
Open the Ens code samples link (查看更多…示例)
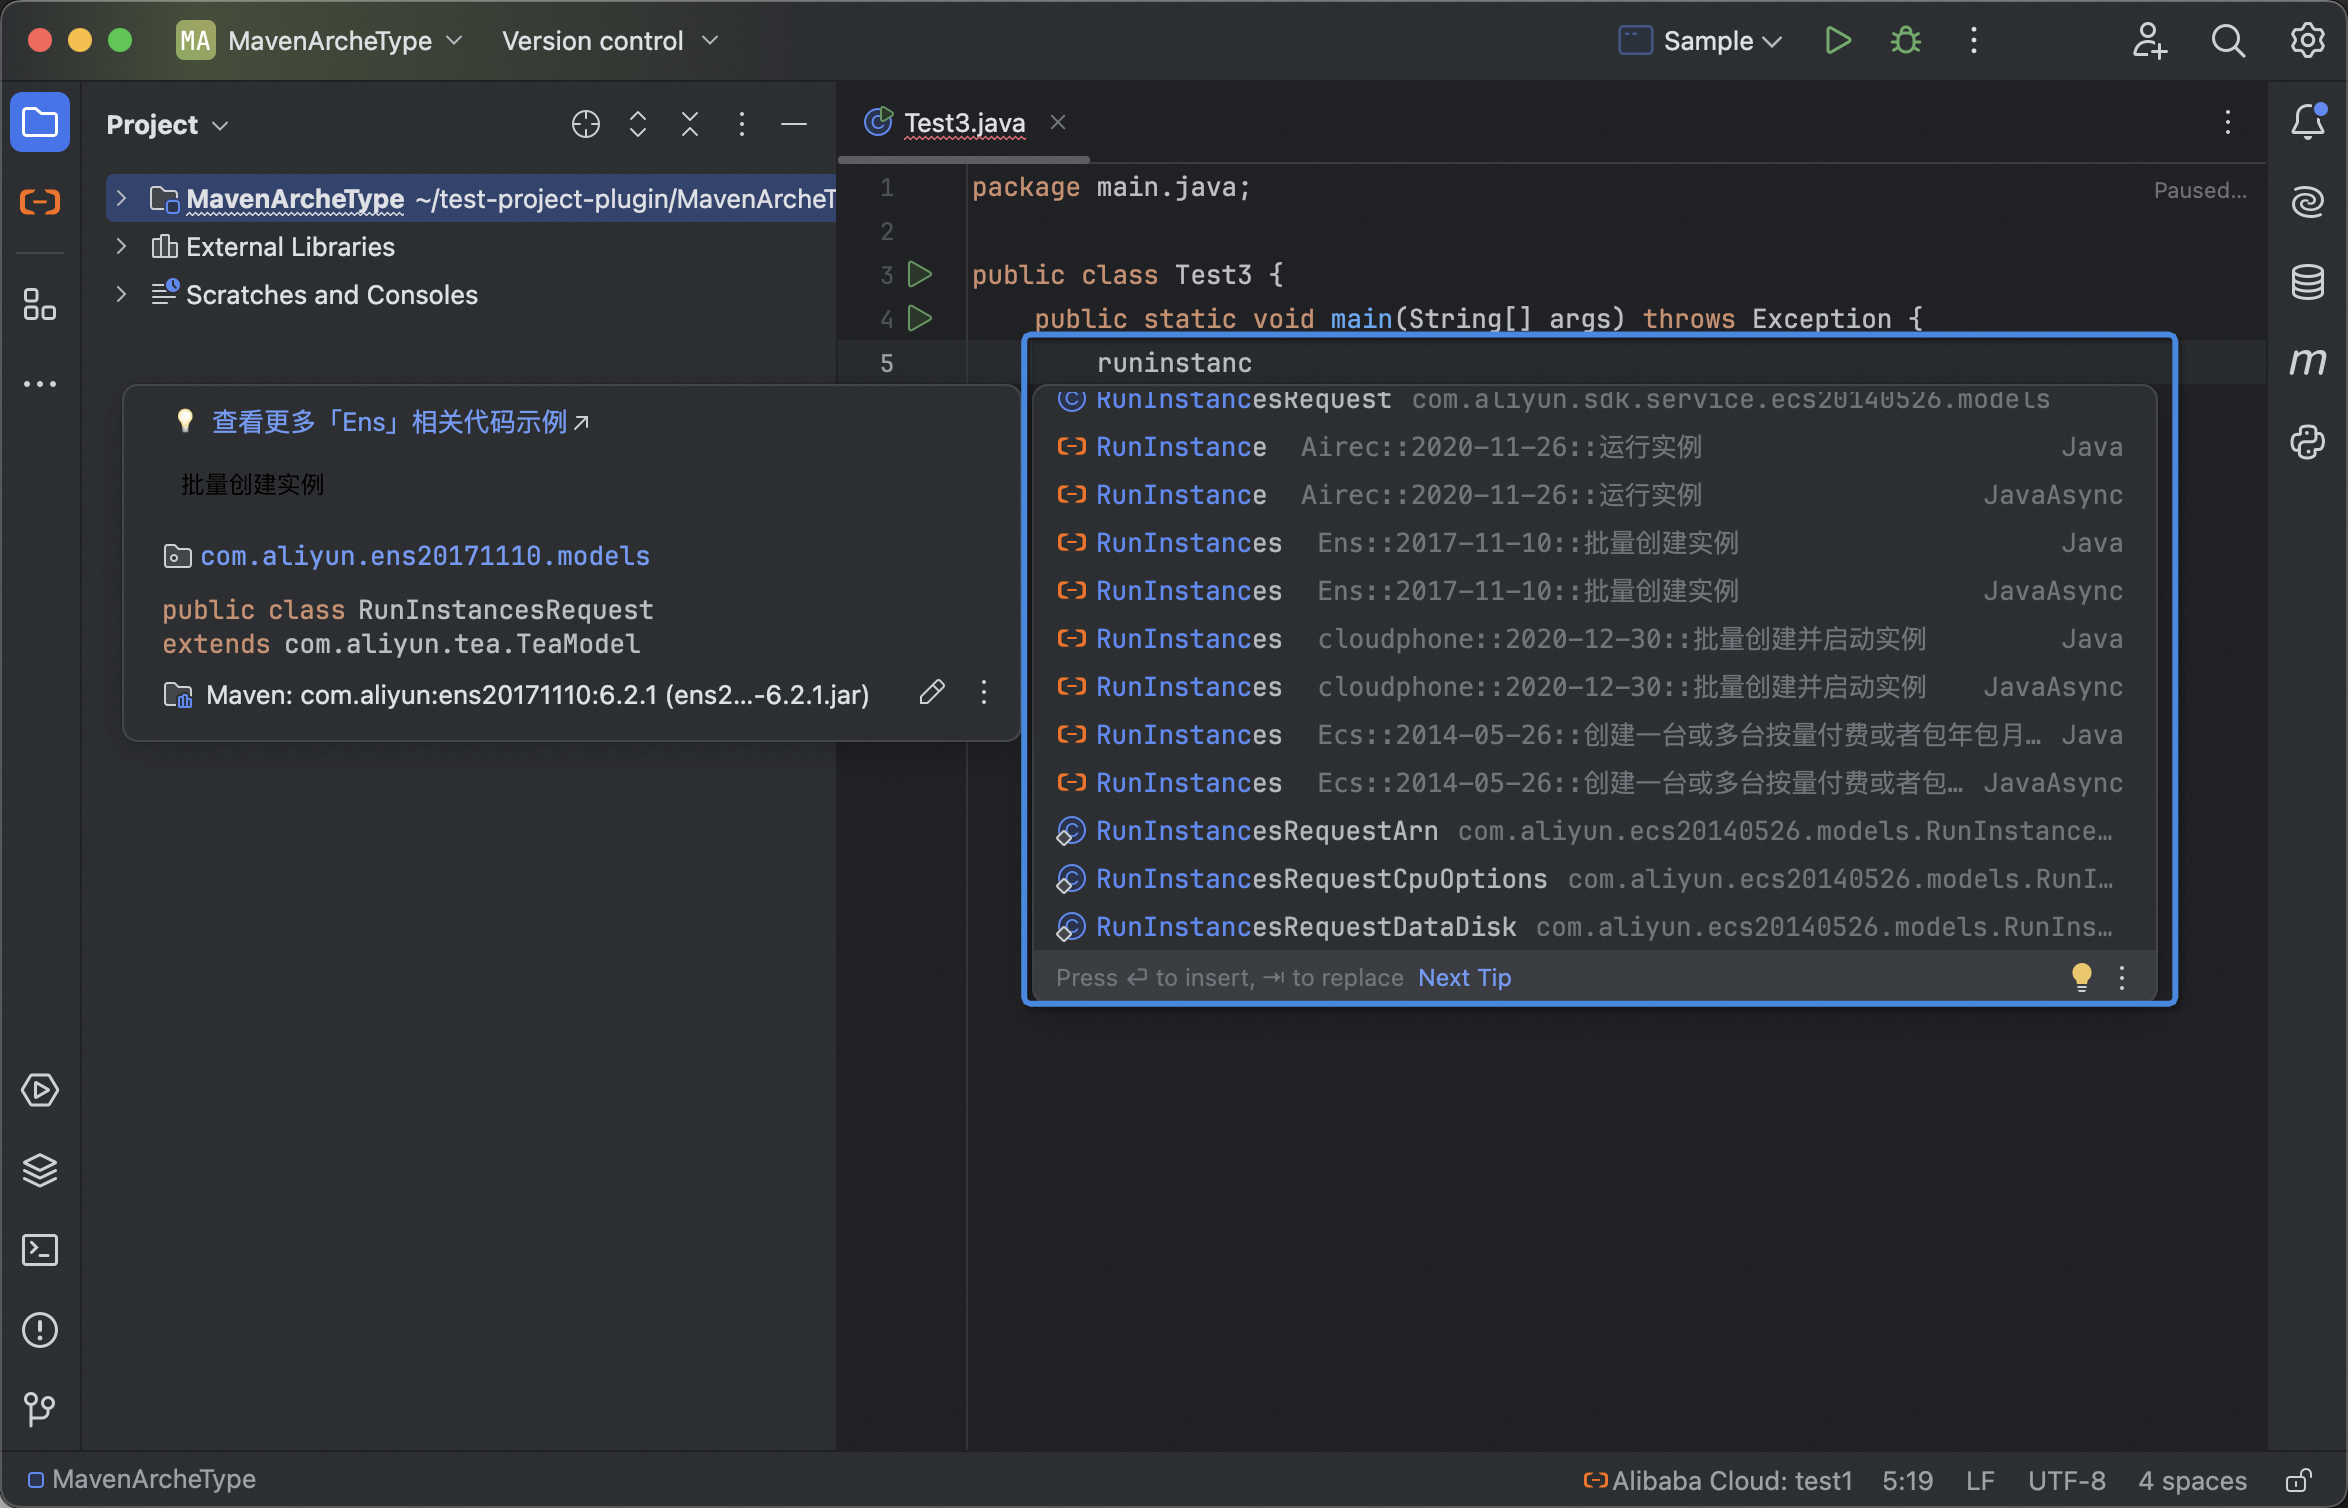pos(400,422)
